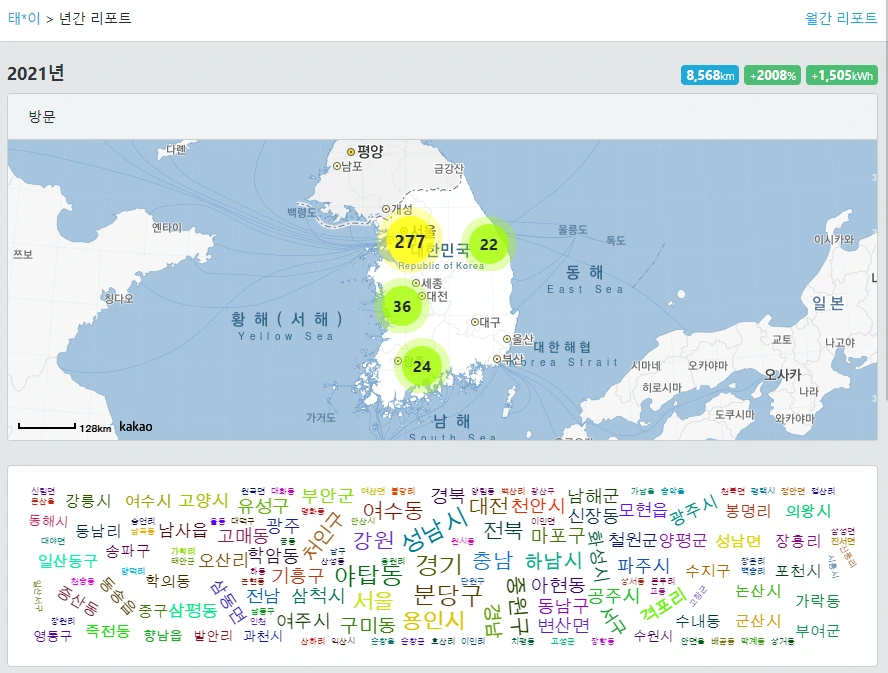Select 용인시 in the word cloud

point(433,620)
